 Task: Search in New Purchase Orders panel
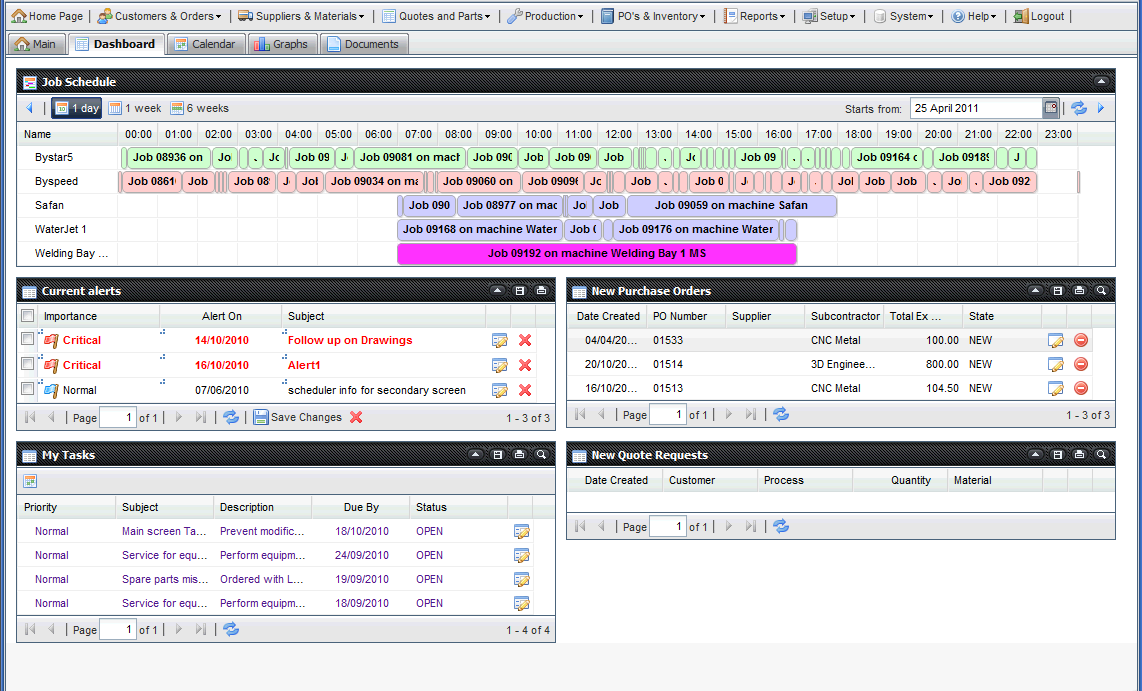(1101, 291)
